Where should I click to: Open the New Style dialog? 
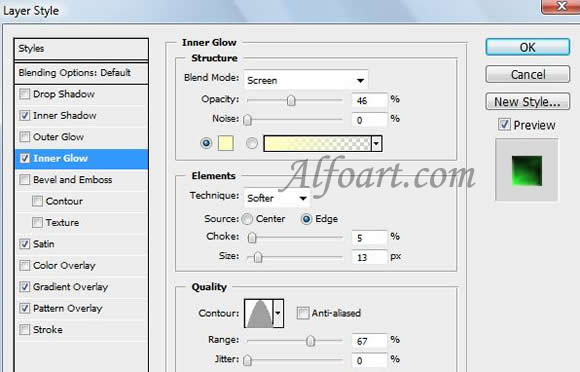[527, 102]
